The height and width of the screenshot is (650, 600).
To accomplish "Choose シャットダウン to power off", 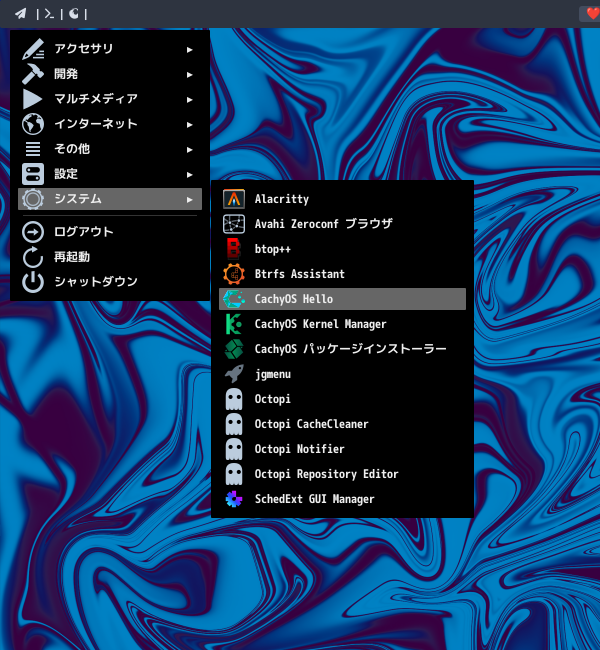I will tap(110, 282).
